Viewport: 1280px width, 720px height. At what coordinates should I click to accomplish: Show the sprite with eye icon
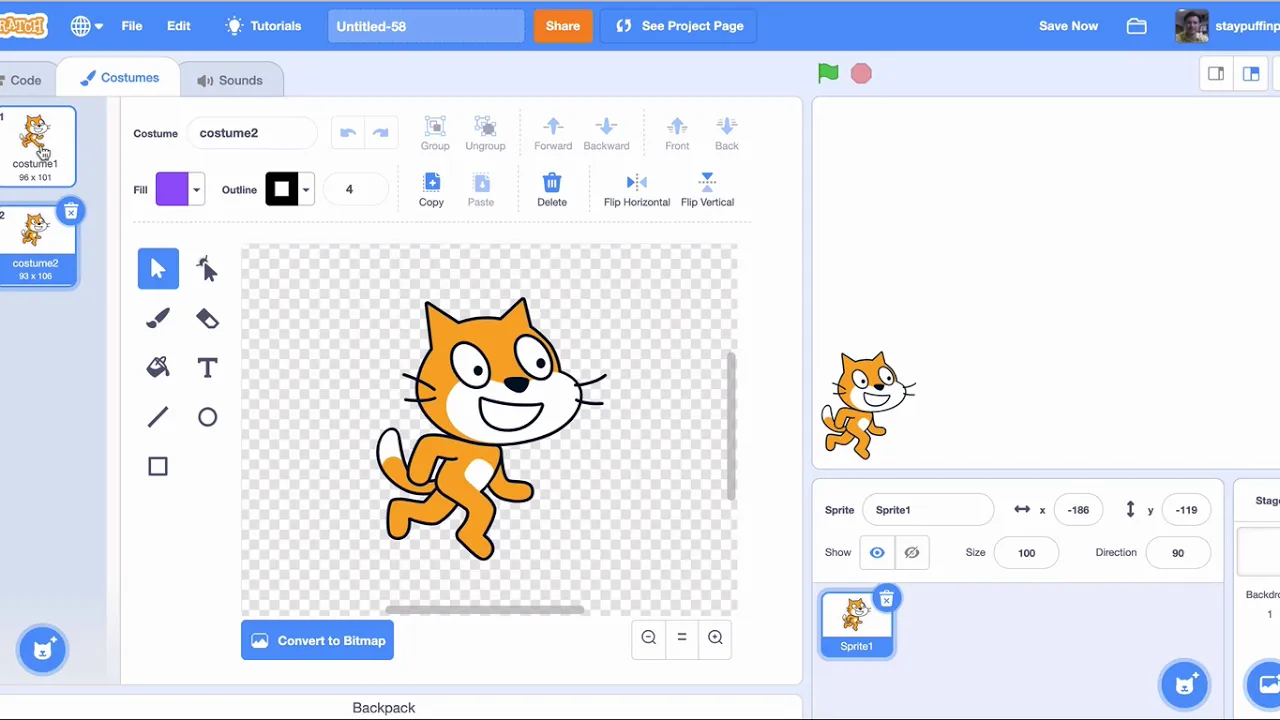tap(877, 552)
